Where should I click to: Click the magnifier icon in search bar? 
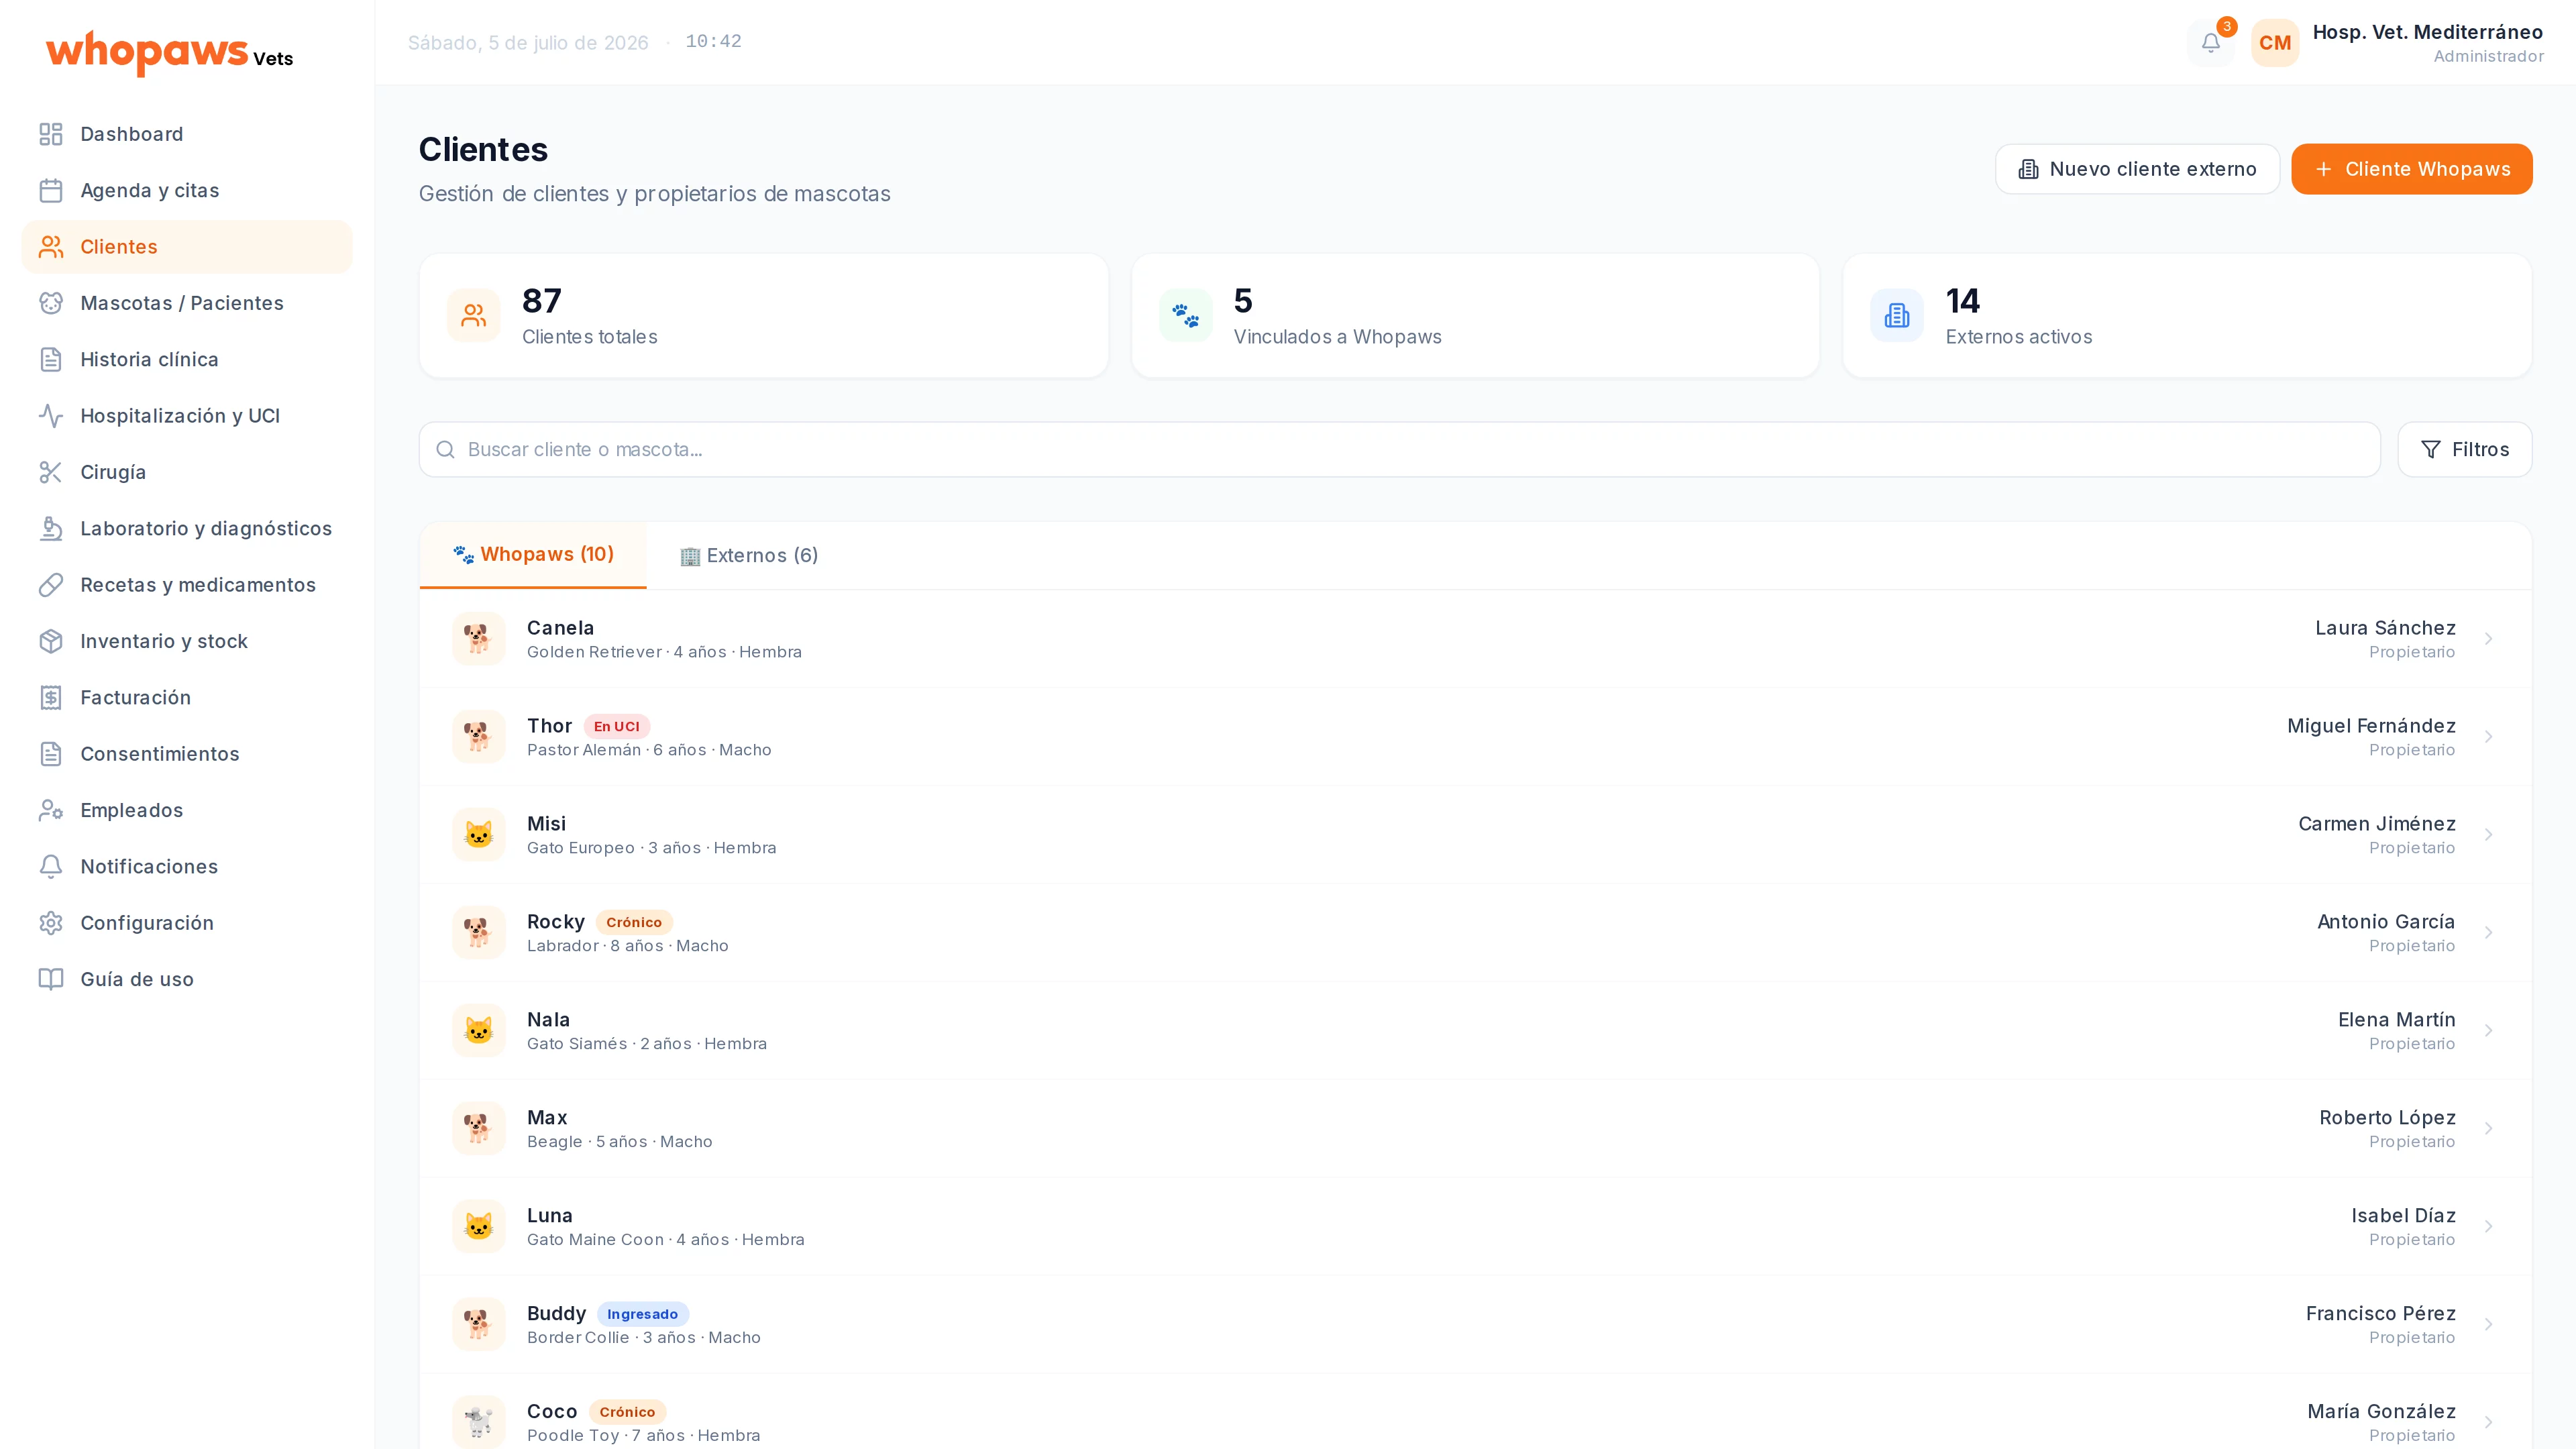(x=446, y=449)
